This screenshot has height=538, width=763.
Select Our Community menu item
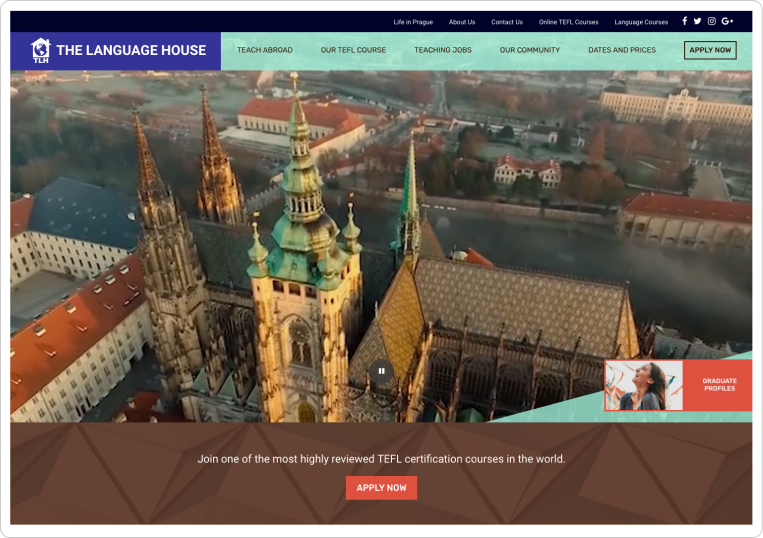pyautogui.click(x=530, y=50)
